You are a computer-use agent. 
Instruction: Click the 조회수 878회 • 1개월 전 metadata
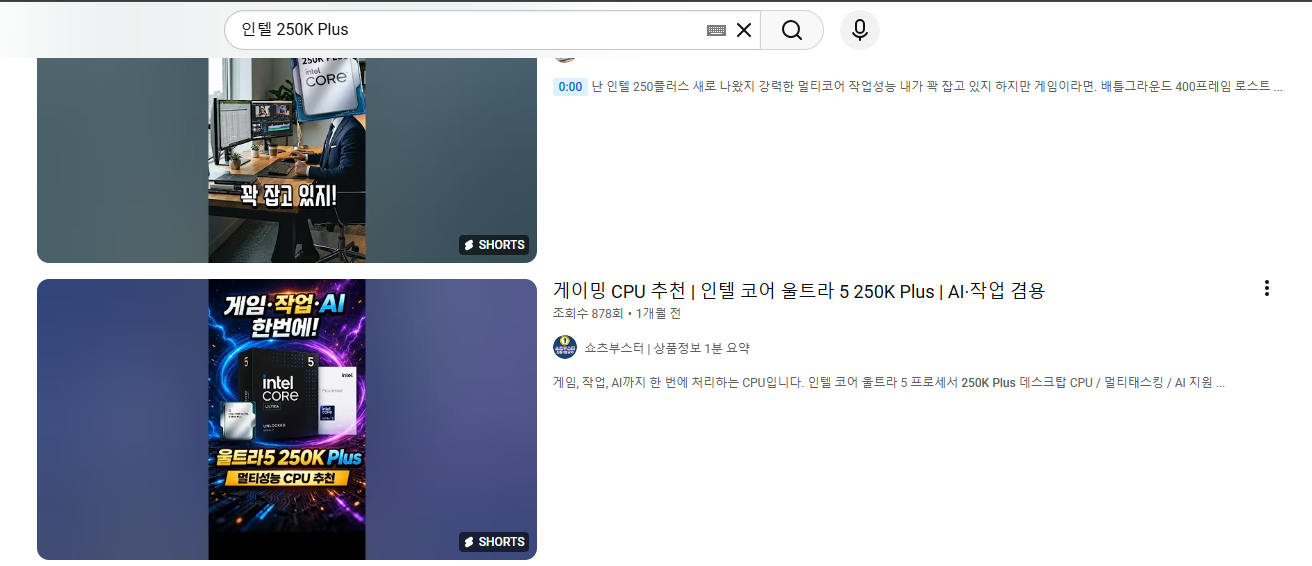(617, 313)
